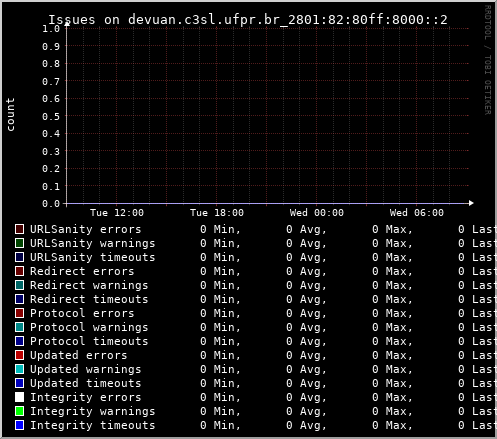Viewport: 497px width, 439px height.
Task: Click the URLSanity errors color swatch
Action: (19, 229)
